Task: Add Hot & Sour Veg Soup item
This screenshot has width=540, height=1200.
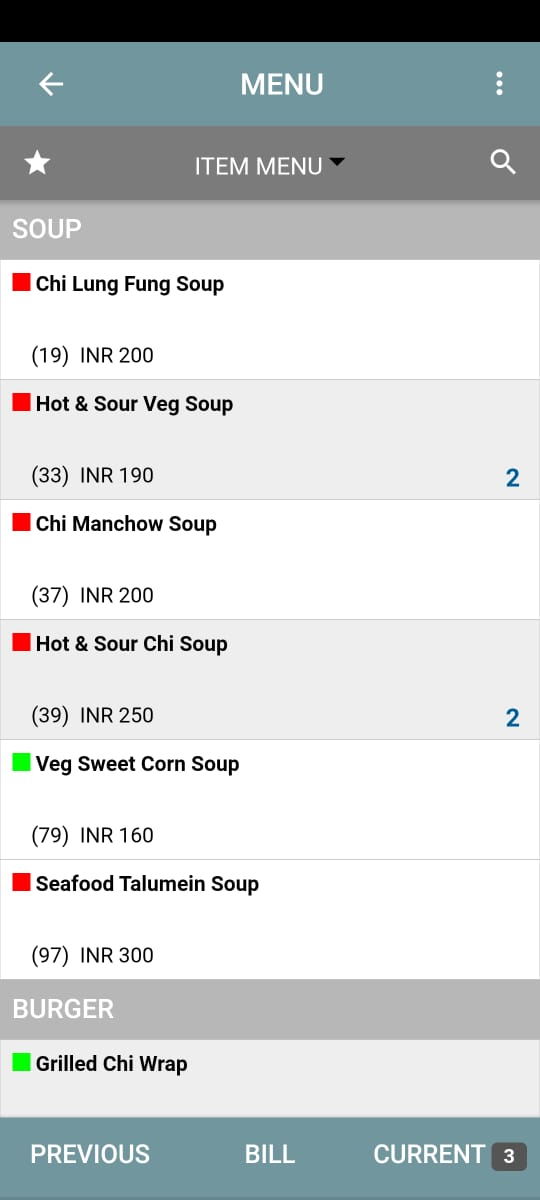Action: [x=270, y=440]
